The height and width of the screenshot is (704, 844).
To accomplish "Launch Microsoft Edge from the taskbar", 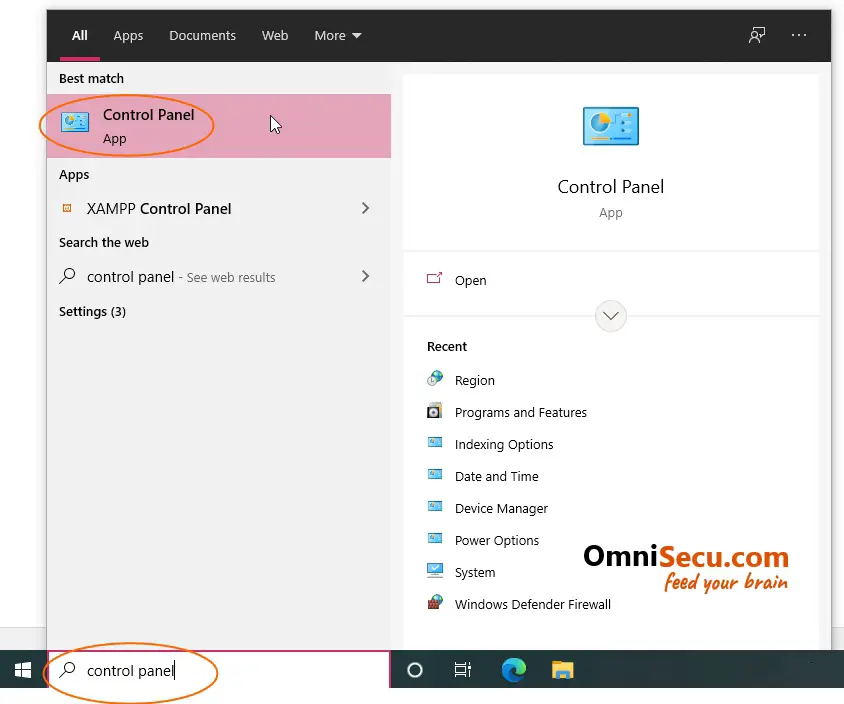I will [x=514, y=670].
